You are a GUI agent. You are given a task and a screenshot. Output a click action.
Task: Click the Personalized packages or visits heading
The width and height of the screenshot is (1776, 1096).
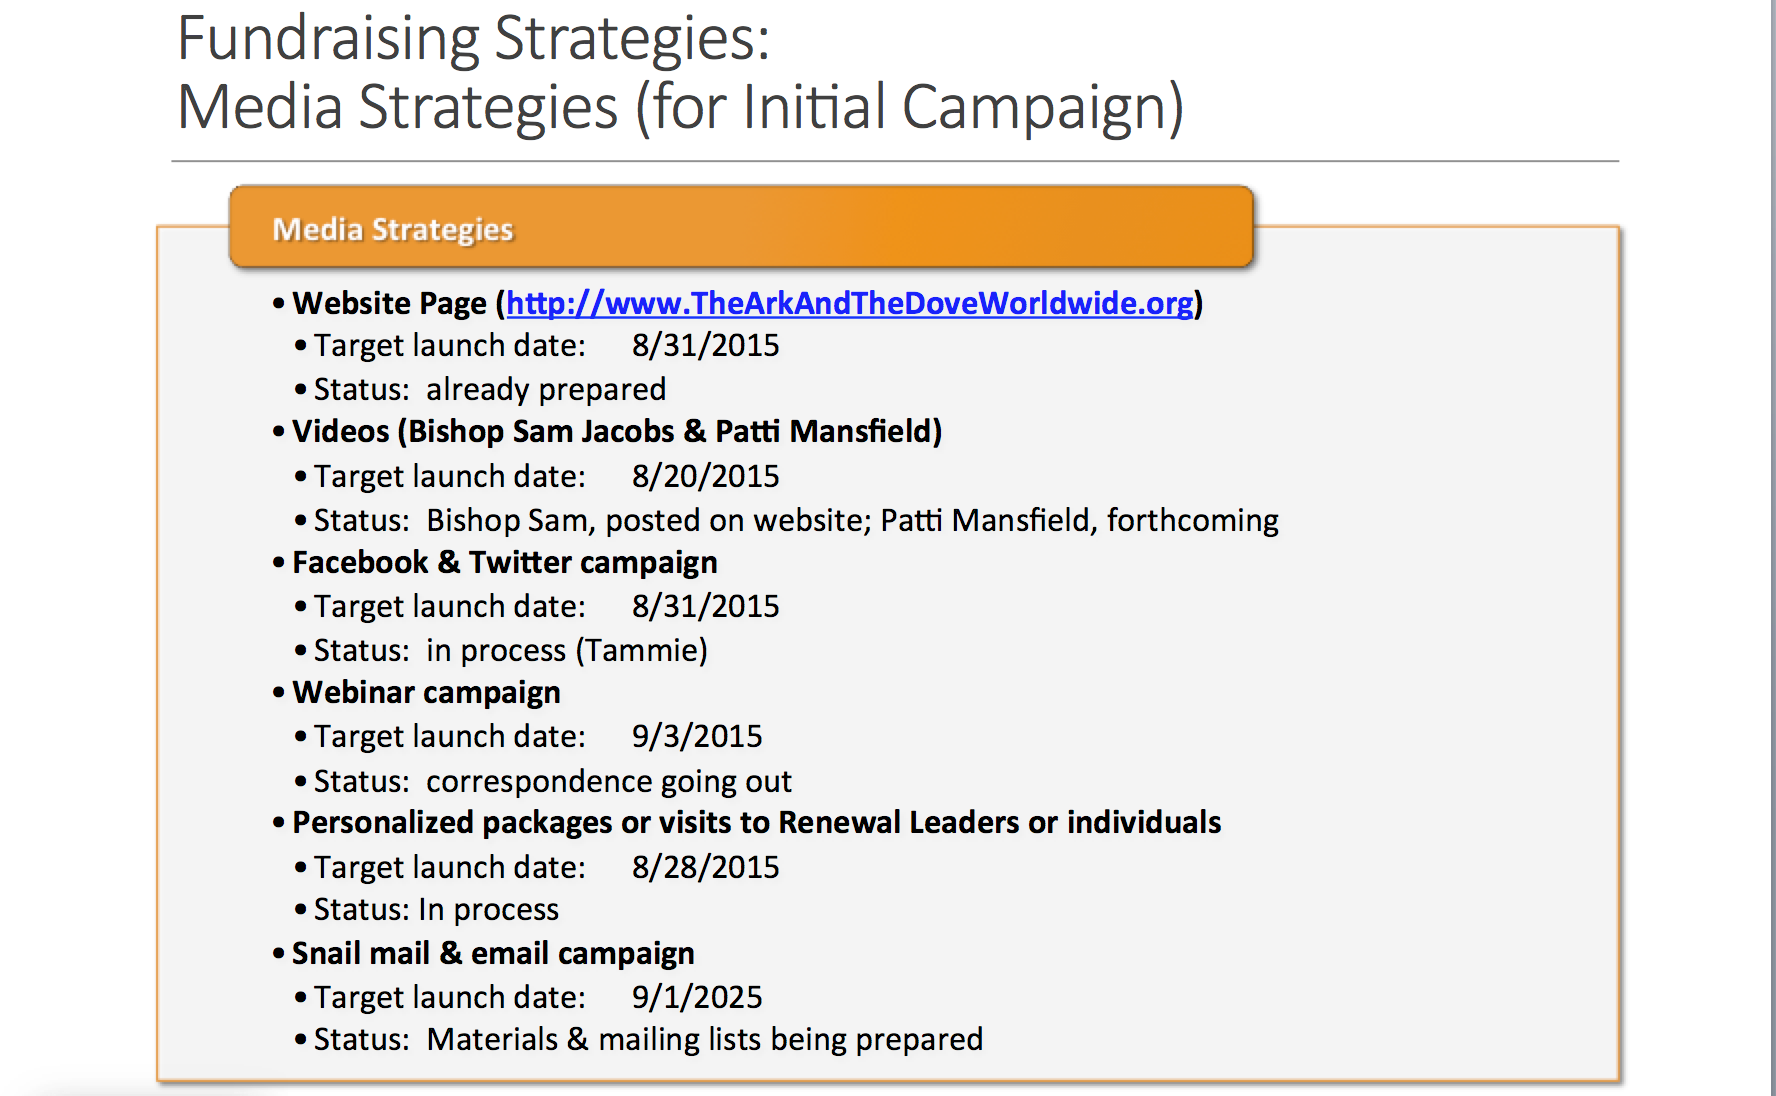point(756,822)
